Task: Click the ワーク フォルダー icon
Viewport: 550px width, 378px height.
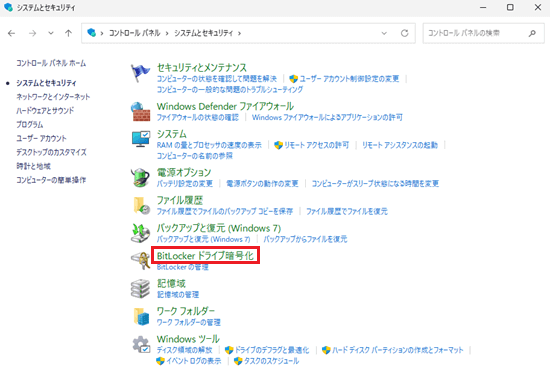Action: tap(142, 316)
